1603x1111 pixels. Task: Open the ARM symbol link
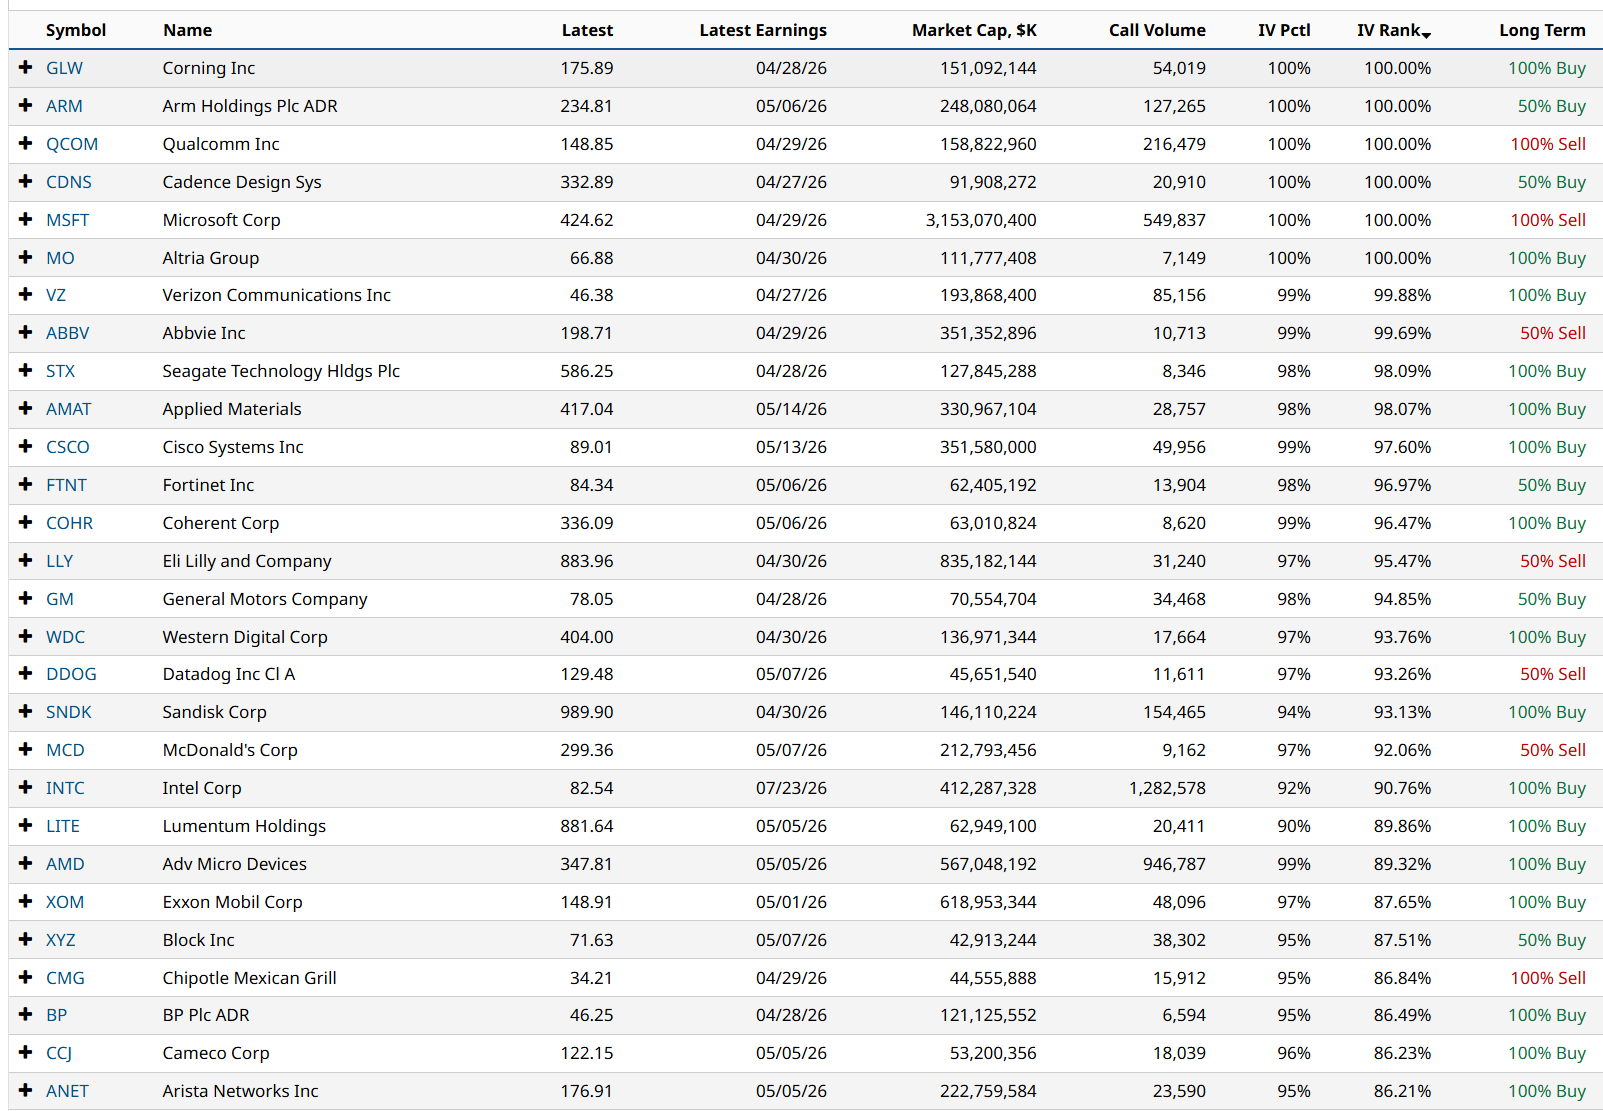tap(64, 106)
